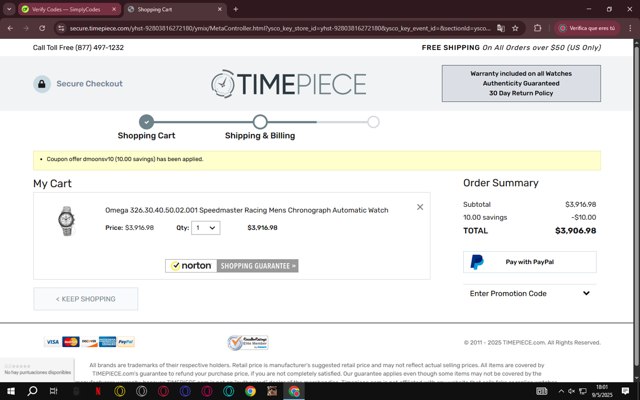
Task: Click the coupon applied notification message
Action: [125, 159]
